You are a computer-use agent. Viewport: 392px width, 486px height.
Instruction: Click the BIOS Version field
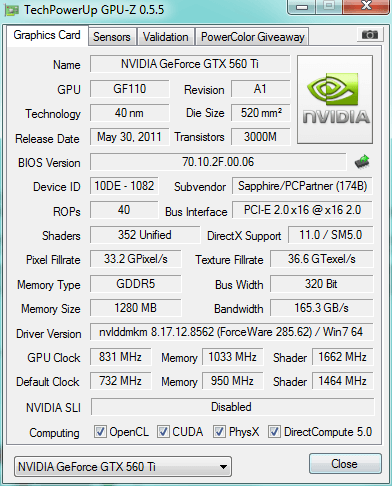(x=218, y=162)
